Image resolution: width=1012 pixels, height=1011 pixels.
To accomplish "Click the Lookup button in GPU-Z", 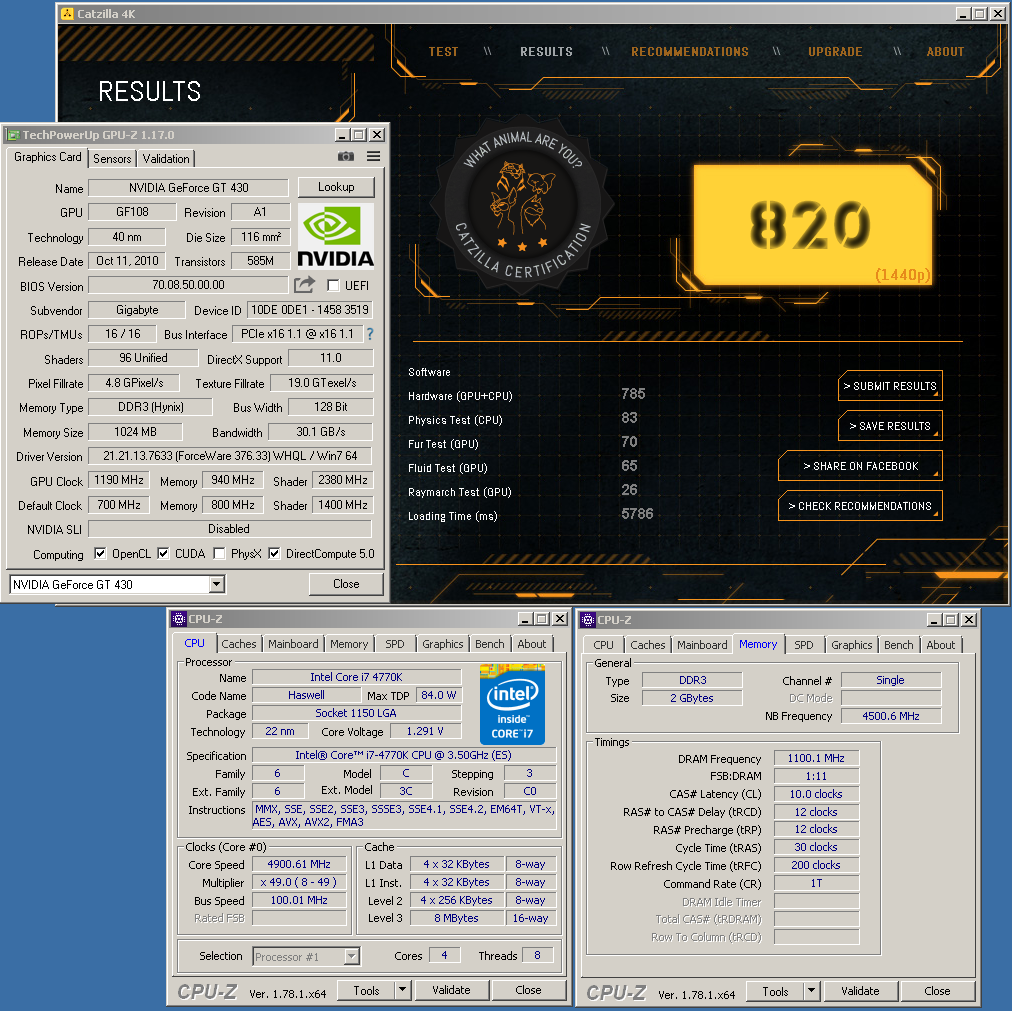I will pyautogui.click(x=336, y=187).
